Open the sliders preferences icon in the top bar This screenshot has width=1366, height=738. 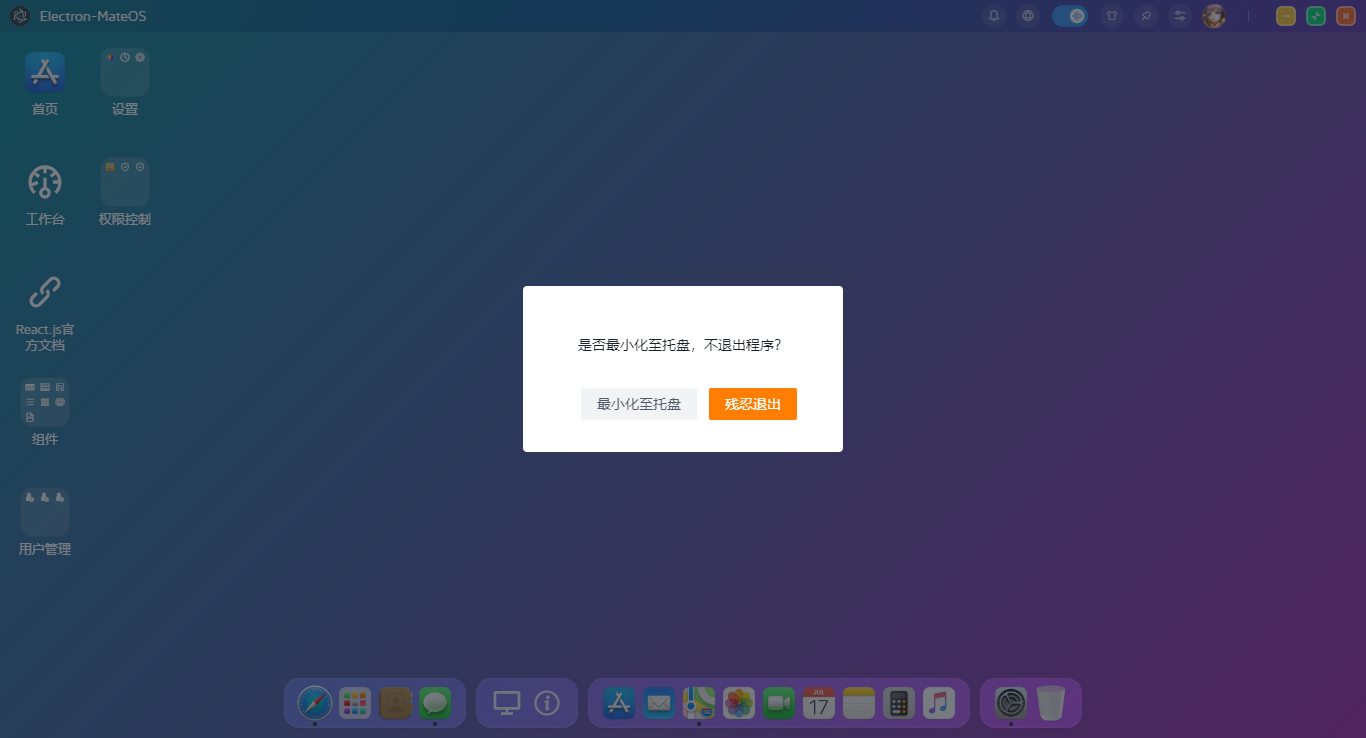coord(1179,16)
